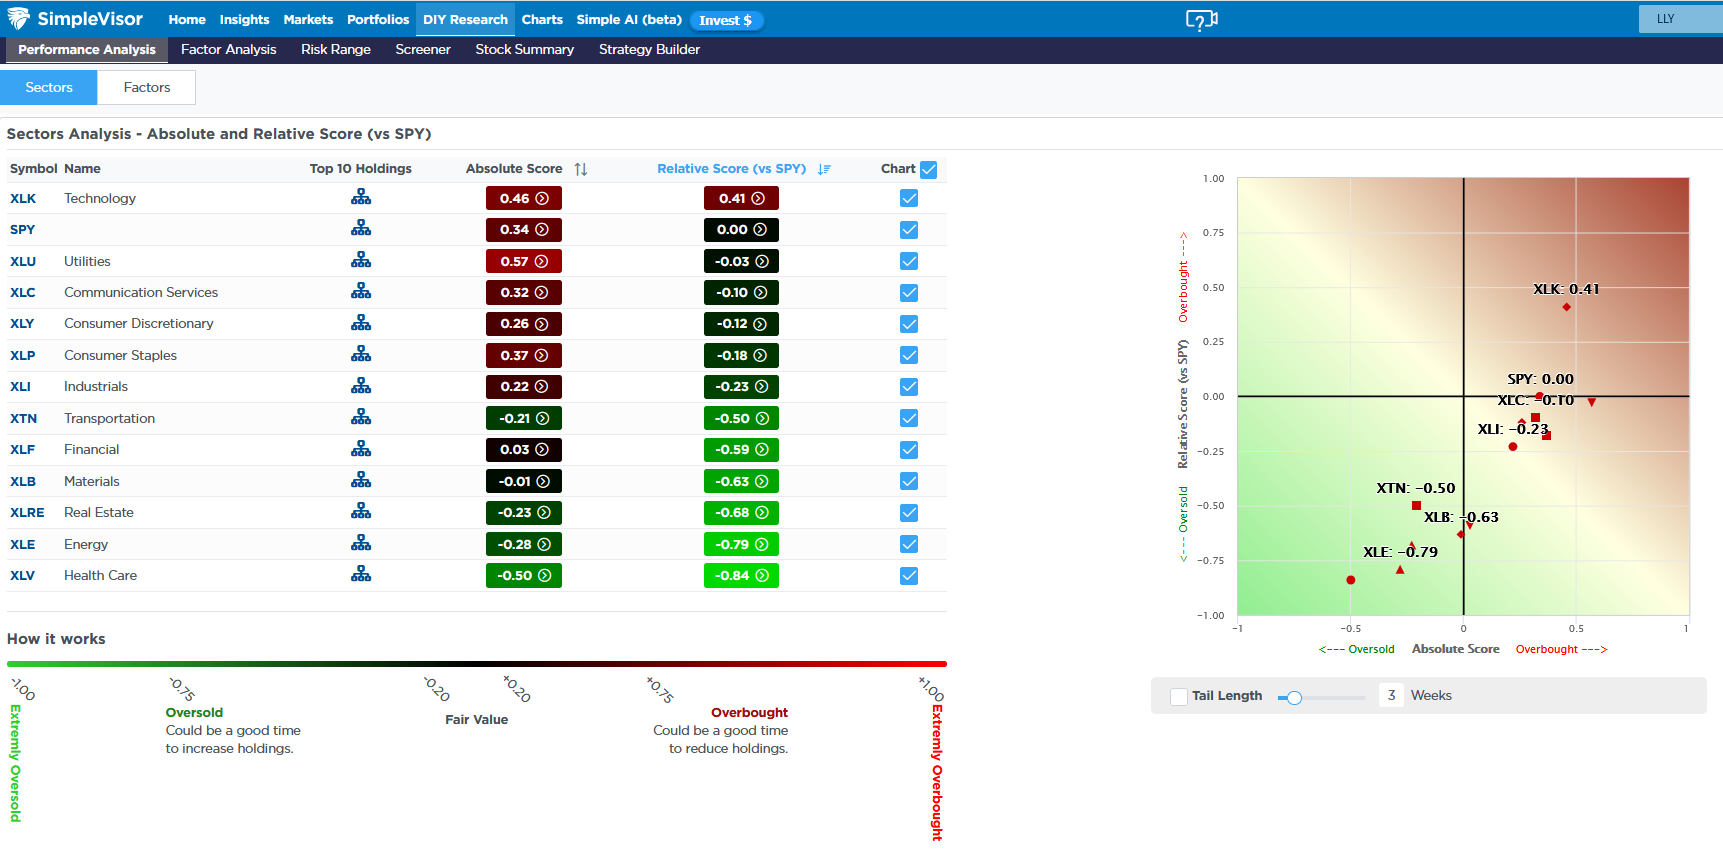
Task: Open holdings icon for XLY Consumer Discretionary
Action: pyautogui.click(x=361, y=322)
